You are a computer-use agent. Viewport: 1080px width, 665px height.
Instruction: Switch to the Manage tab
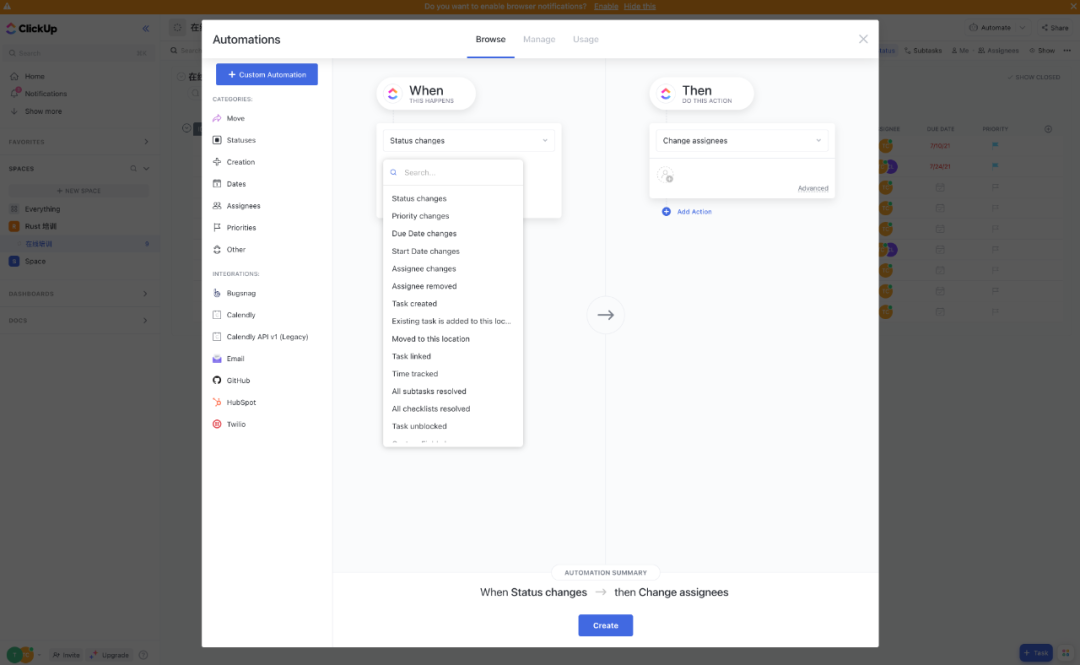[539, 40]
